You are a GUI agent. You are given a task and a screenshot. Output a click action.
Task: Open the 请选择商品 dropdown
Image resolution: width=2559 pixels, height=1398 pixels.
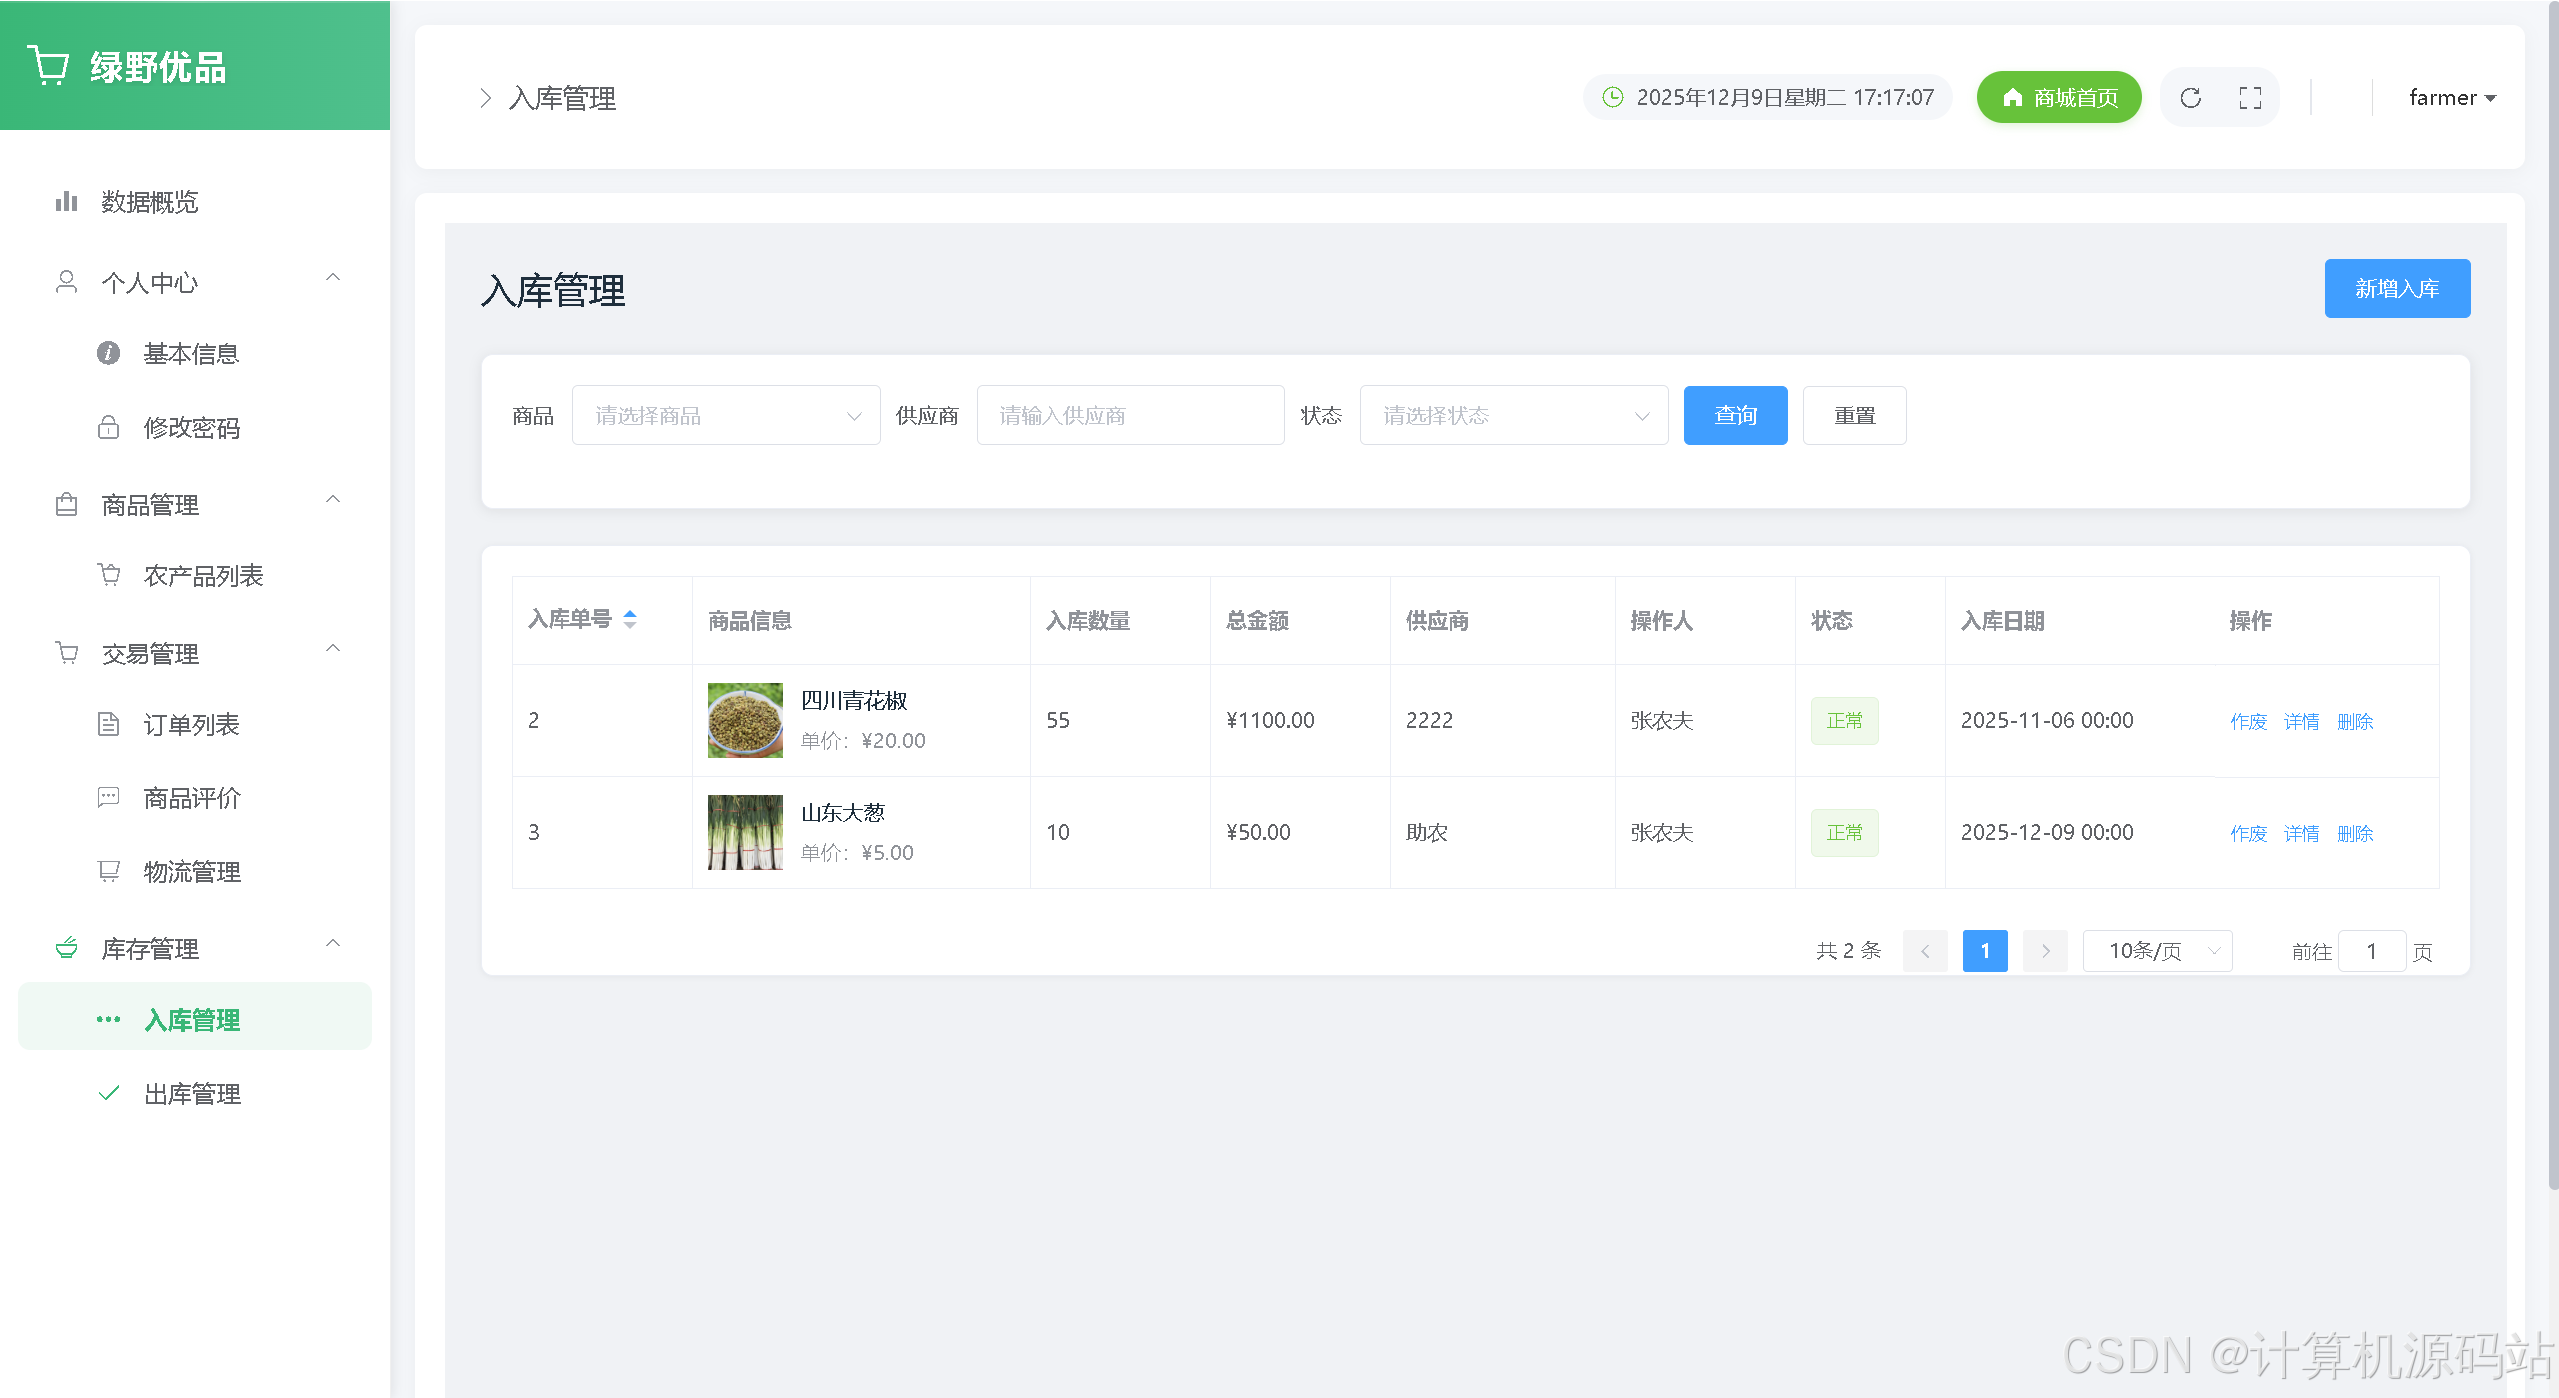(x=726, y=416)
